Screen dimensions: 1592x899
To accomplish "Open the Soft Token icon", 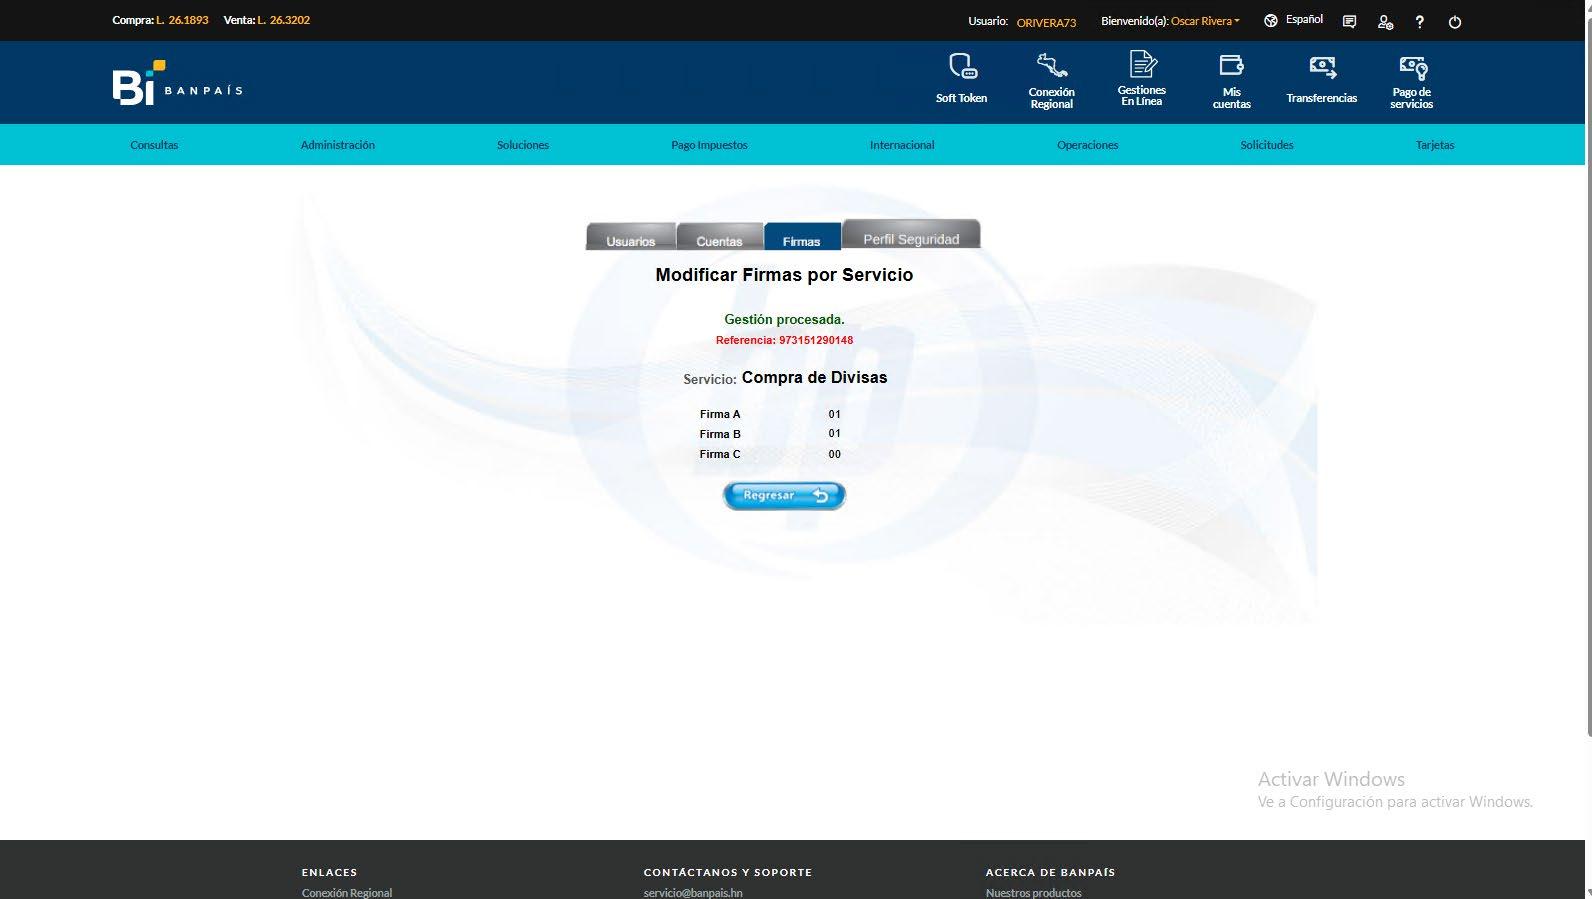I will point(962,67).
